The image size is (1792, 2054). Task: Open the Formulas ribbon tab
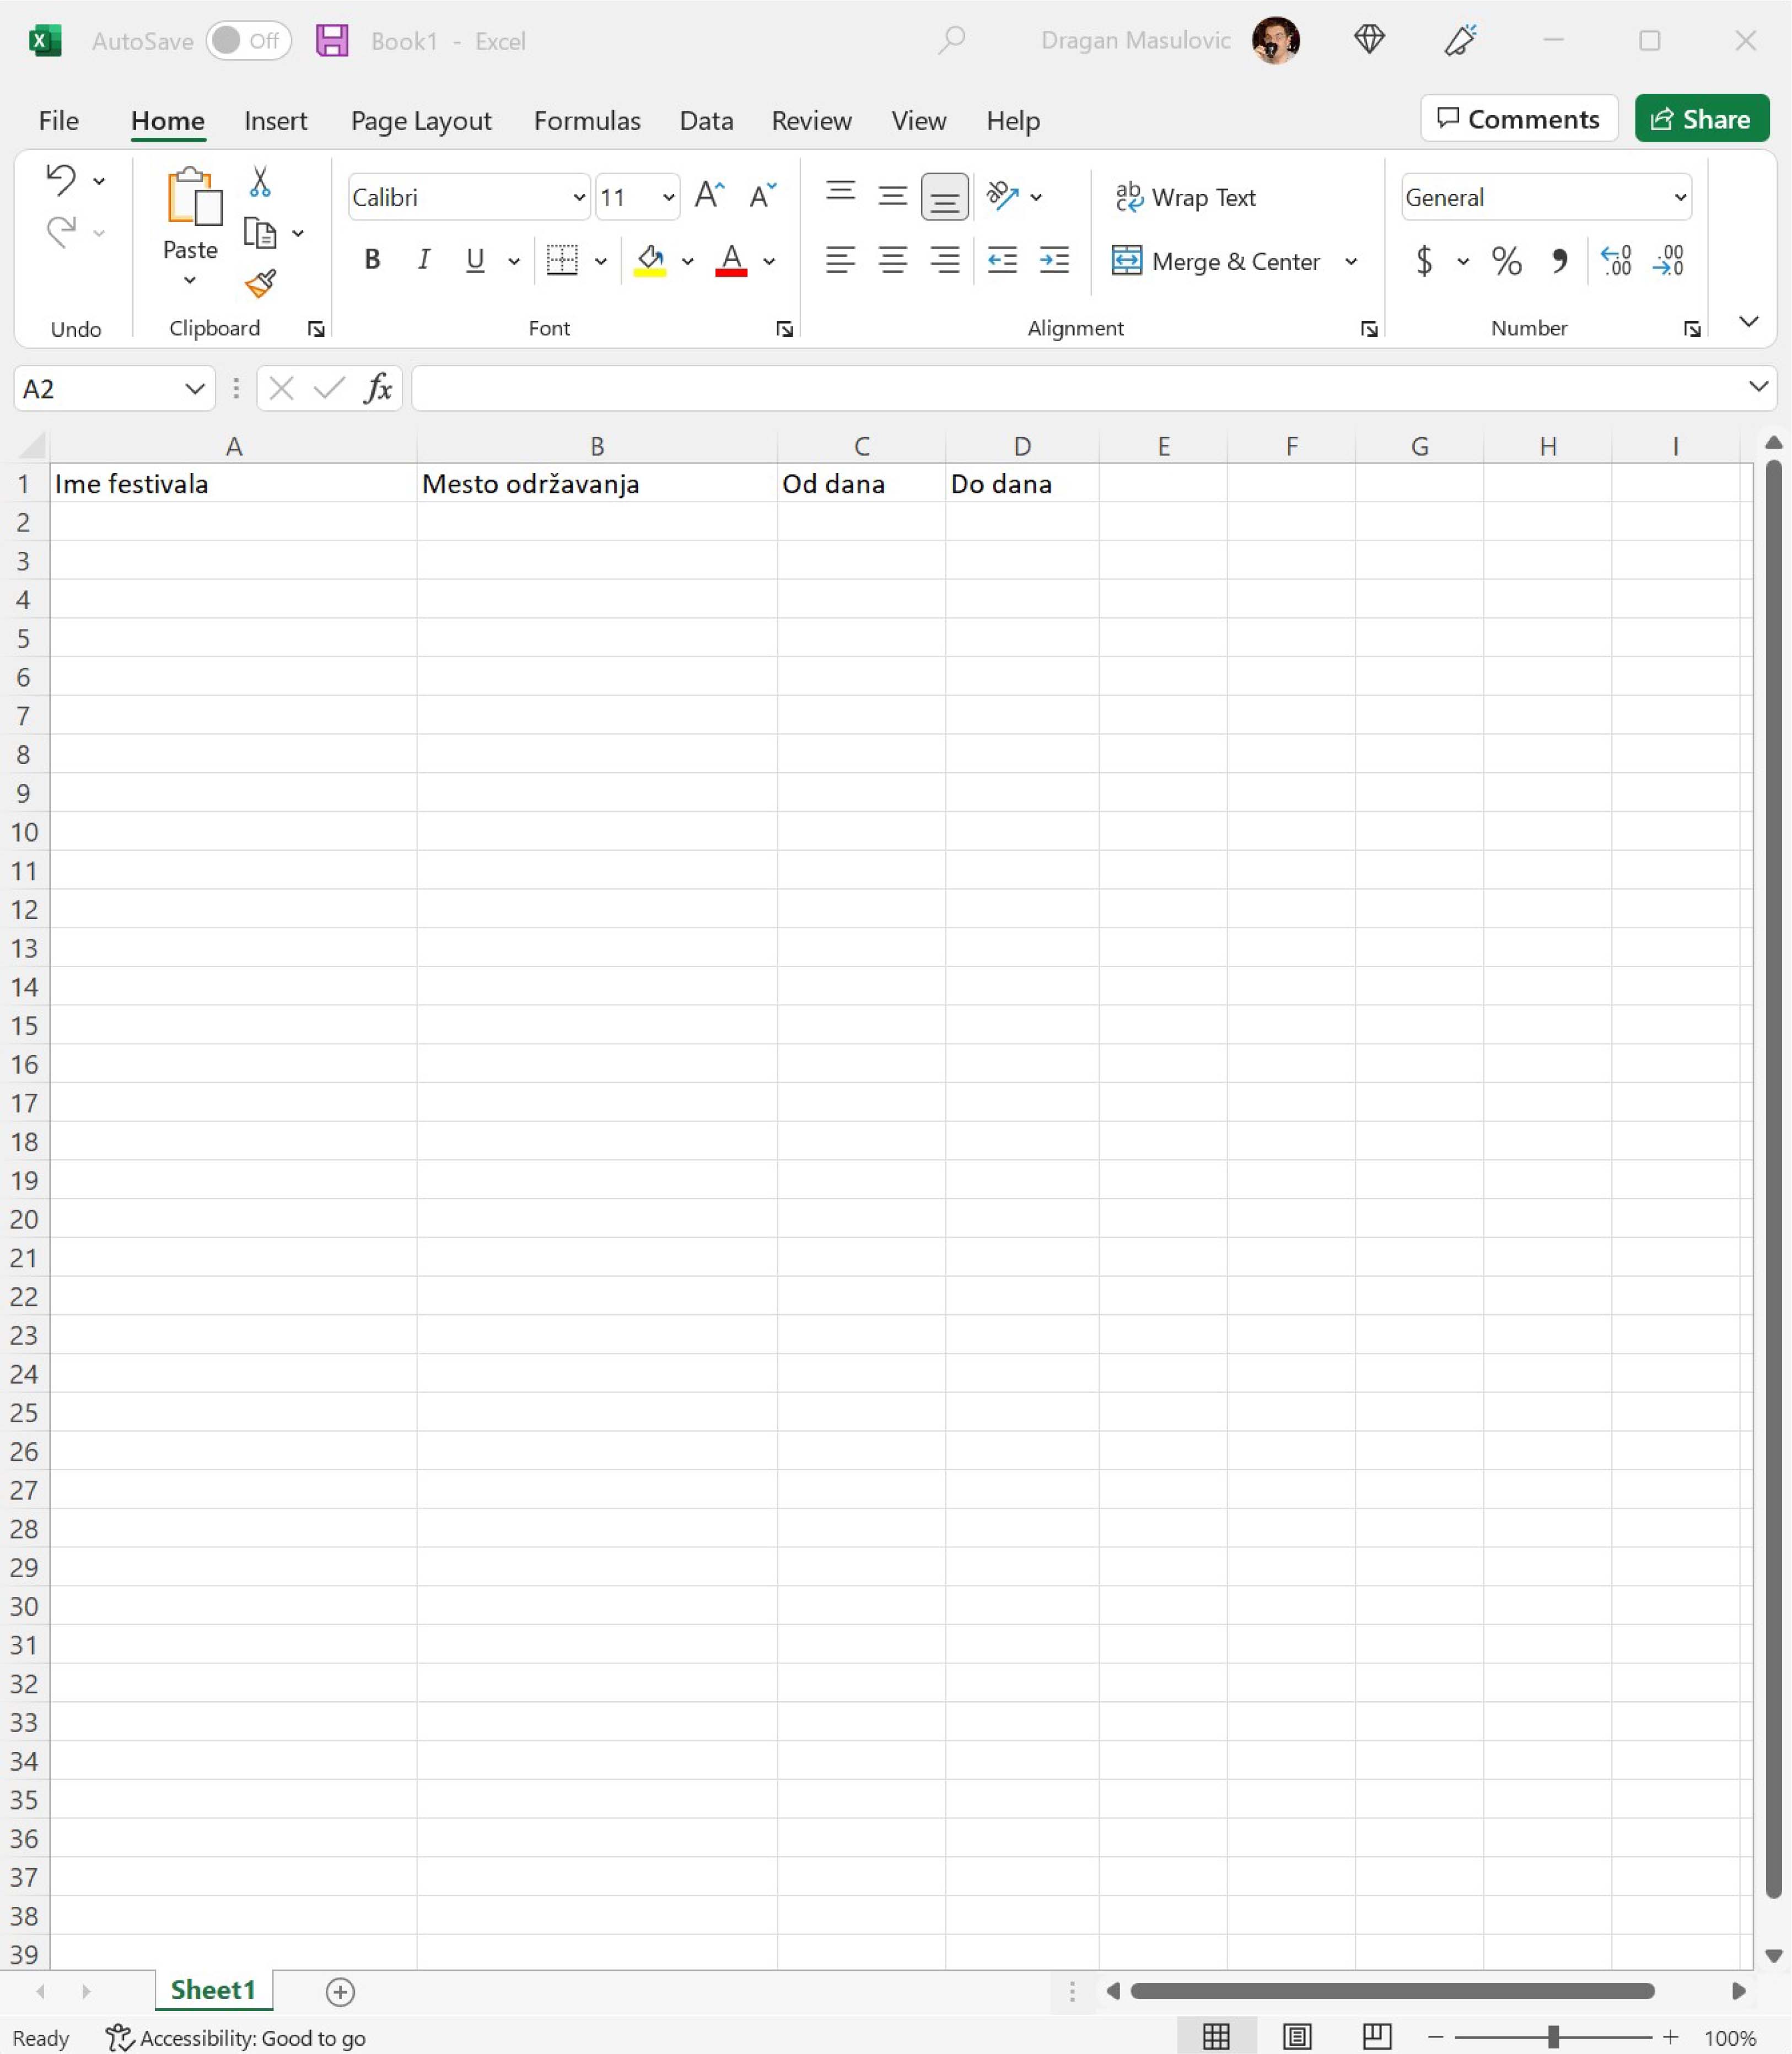tap(587, 121)
